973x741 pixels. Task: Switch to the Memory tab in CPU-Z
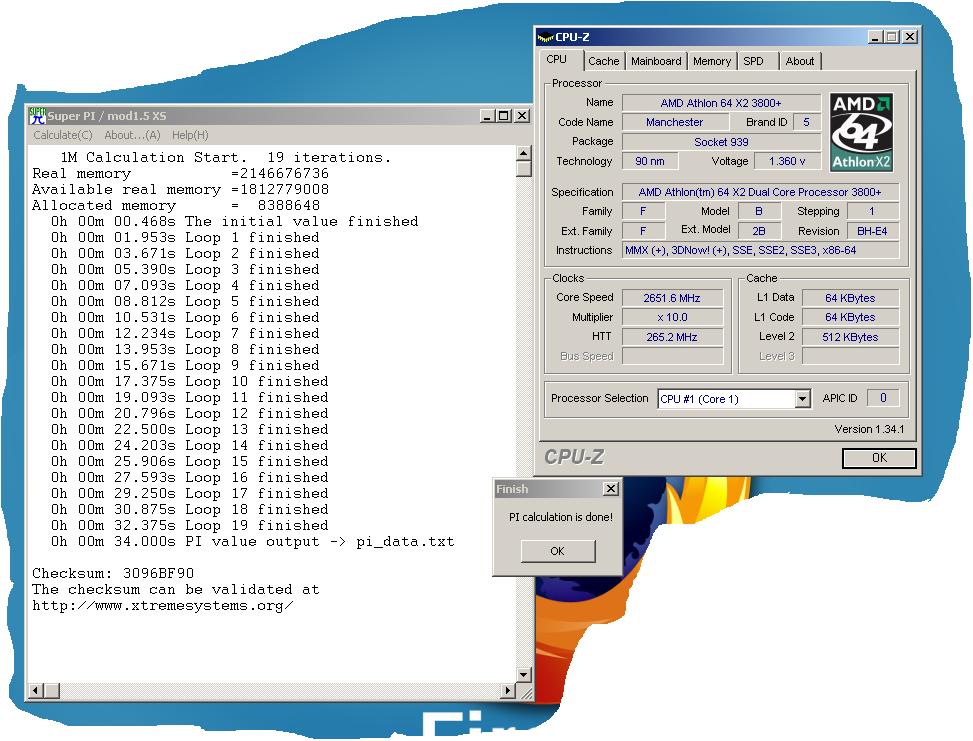pos(712,61)
